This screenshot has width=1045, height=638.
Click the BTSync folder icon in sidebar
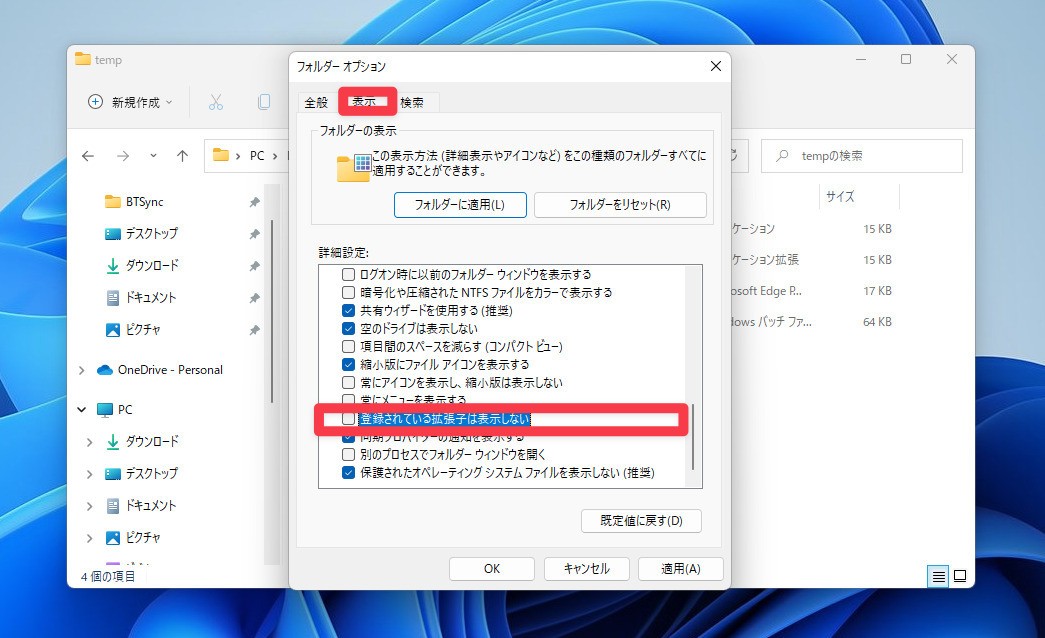(x=113, y=201)
